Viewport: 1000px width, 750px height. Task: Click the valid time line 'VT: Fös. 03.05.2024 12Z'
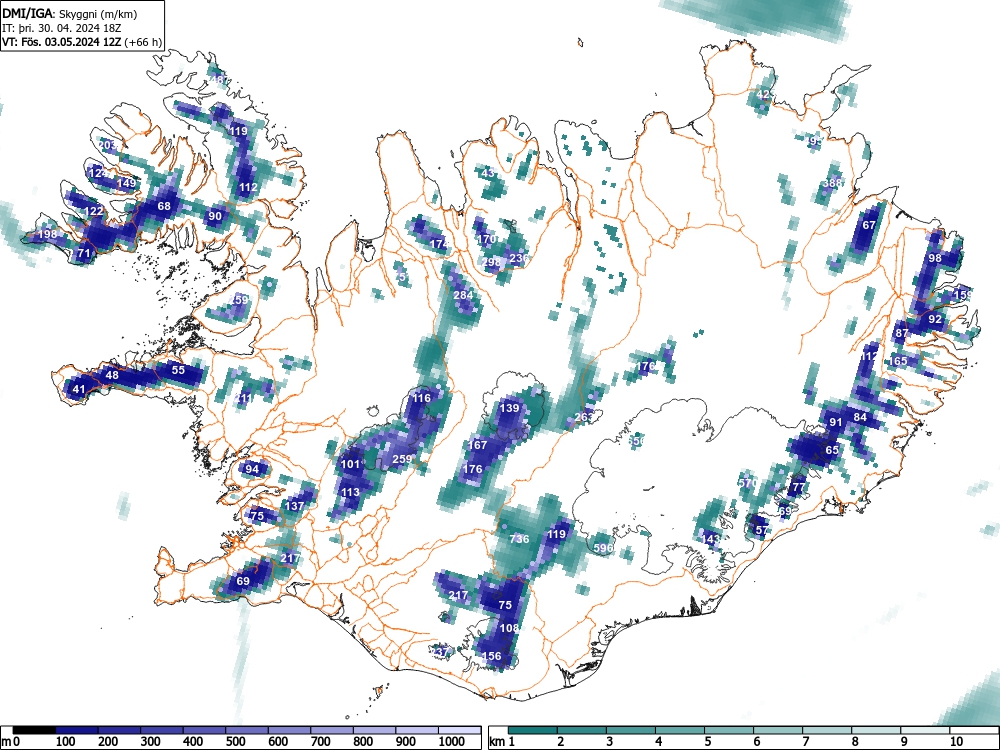pos(62,42)
